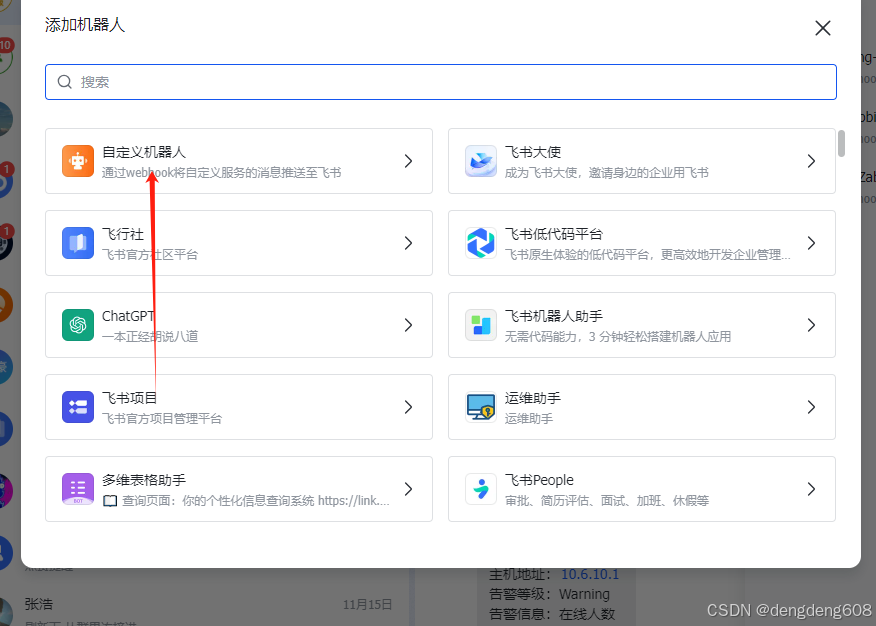This screenshot has height=626, width=876.
Task: Click the 飞书机器人助手 icon
Action: click(481, 326)
